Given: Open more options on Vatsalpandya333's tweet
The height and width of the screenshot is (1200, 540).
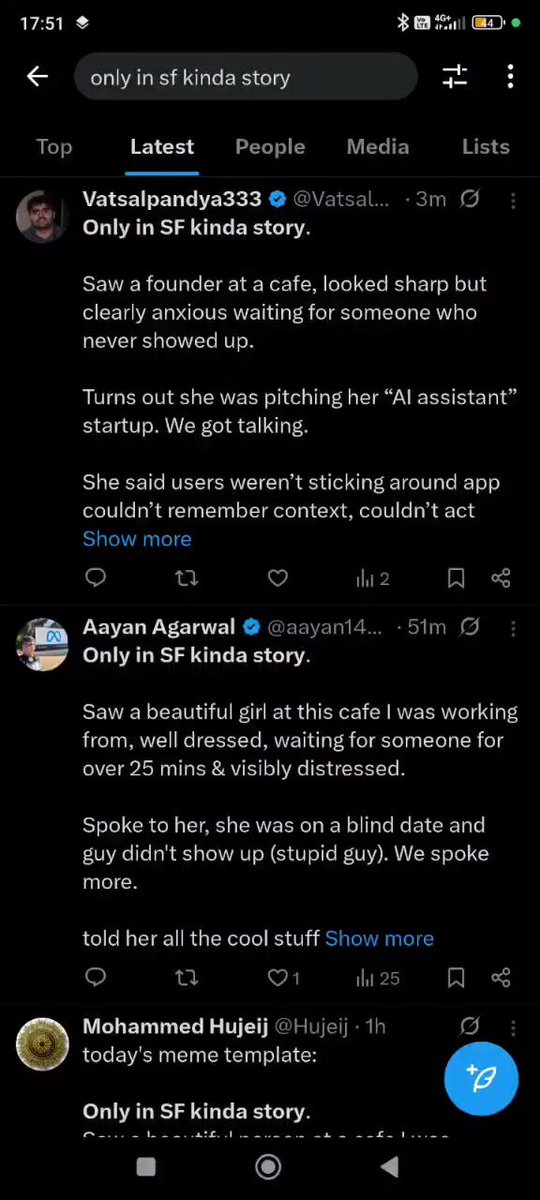Looking at the screenshot, I should (x=513, y=200).
